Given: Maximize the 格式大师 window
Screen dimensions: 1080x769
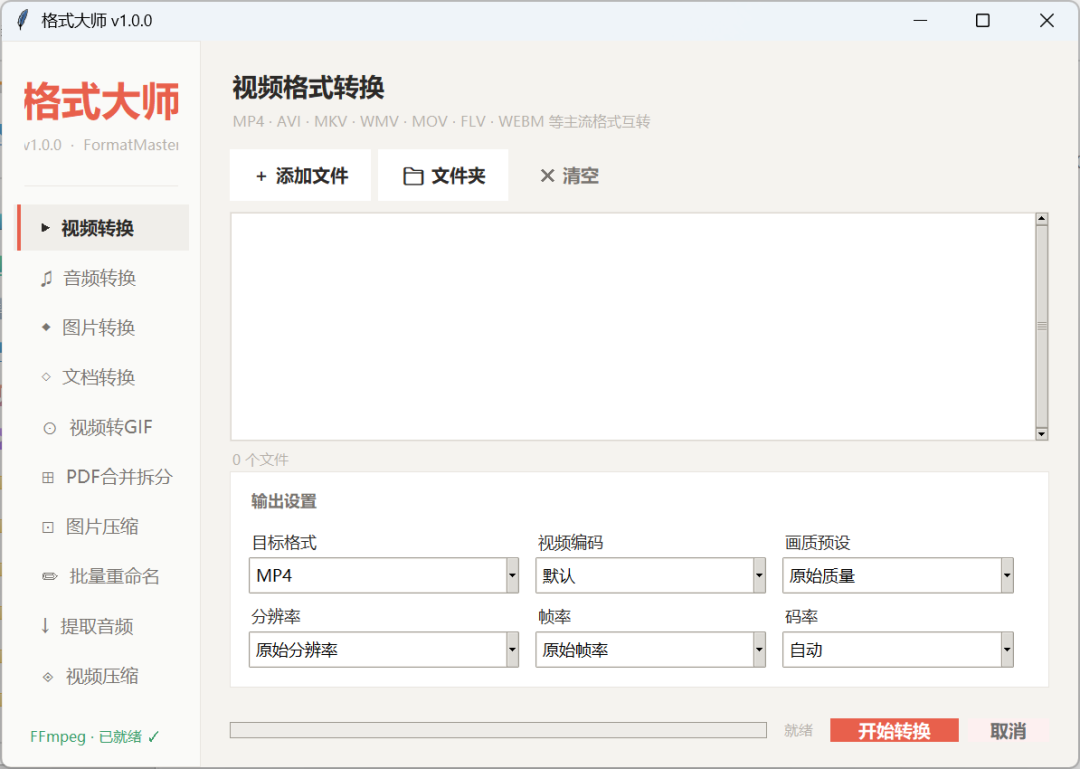Looking at the screenshot, I should pyautogui.click(x=983, y=21).
